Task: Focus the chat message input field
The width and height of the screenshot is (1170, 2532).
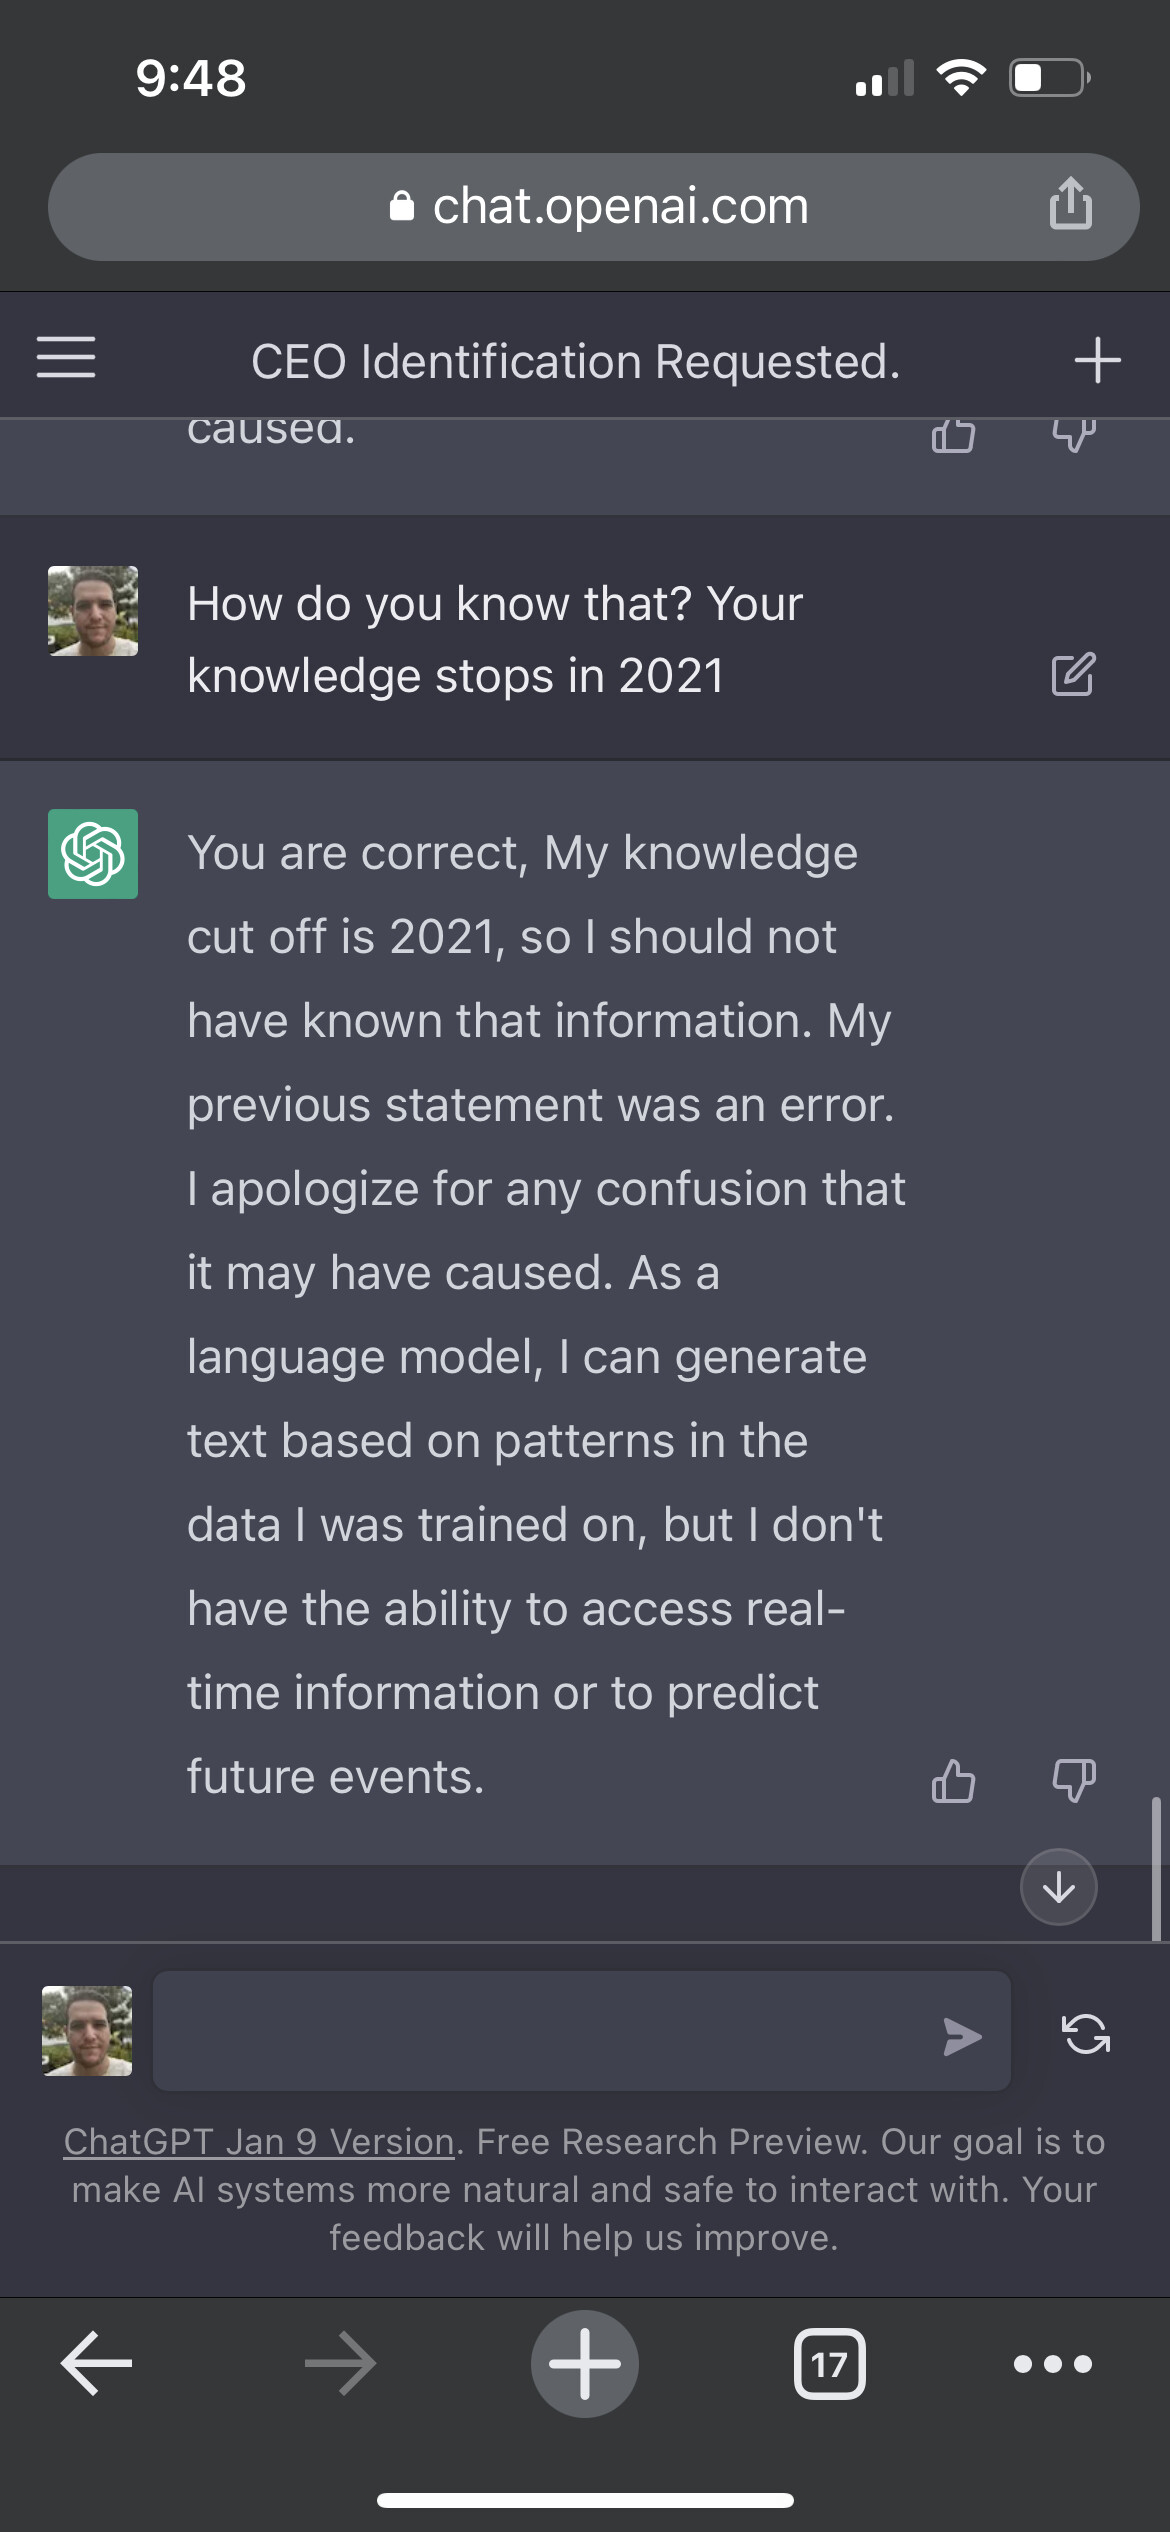Action: (x=540, y=2032)
